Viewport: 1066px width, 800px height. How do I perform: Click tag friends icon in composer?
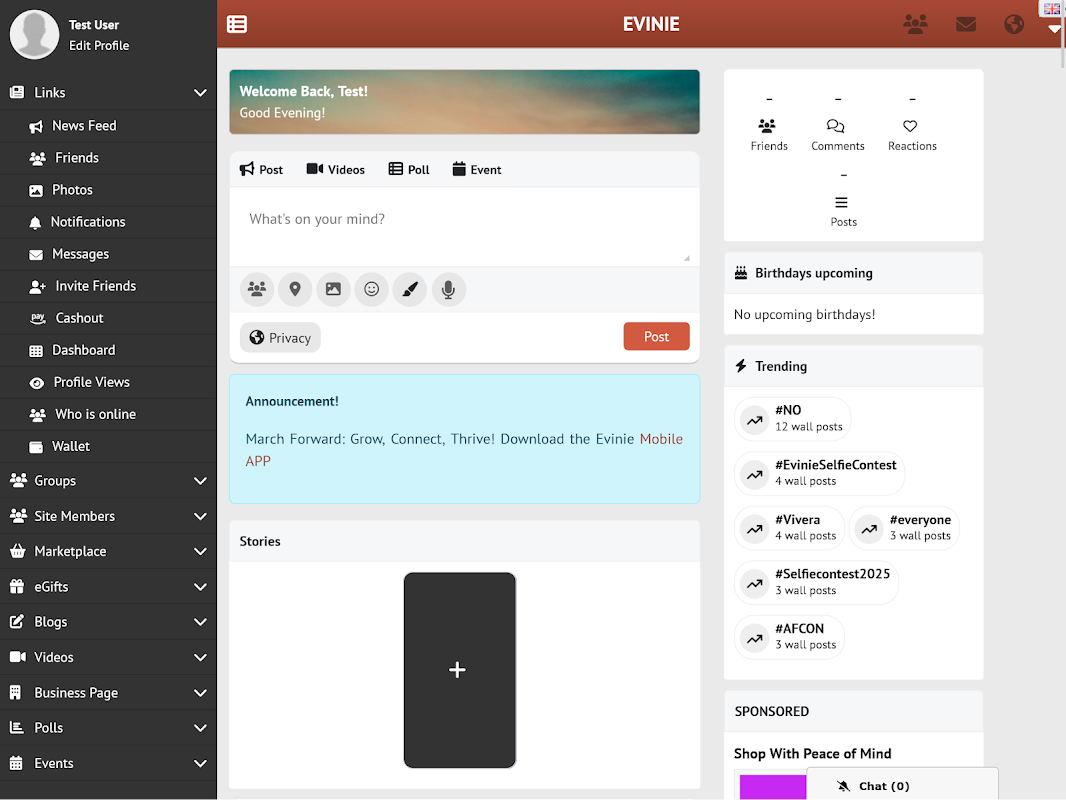click(257, 290)
